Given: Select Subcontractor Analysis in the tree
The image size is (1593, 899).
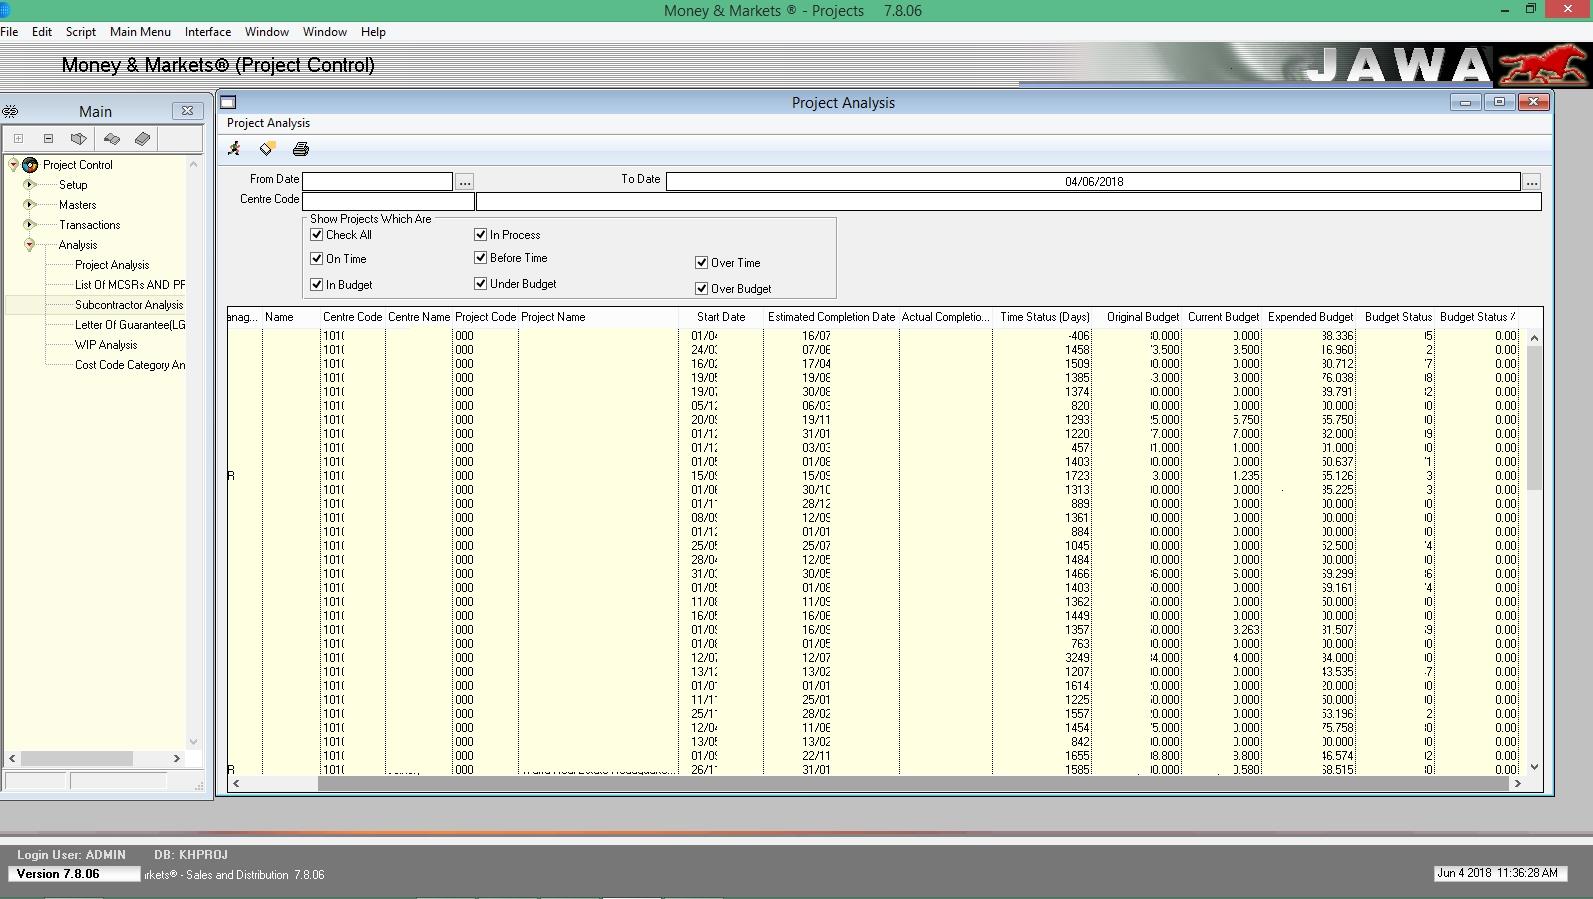Looking at the screenshot, I should (x=129, y=305).
